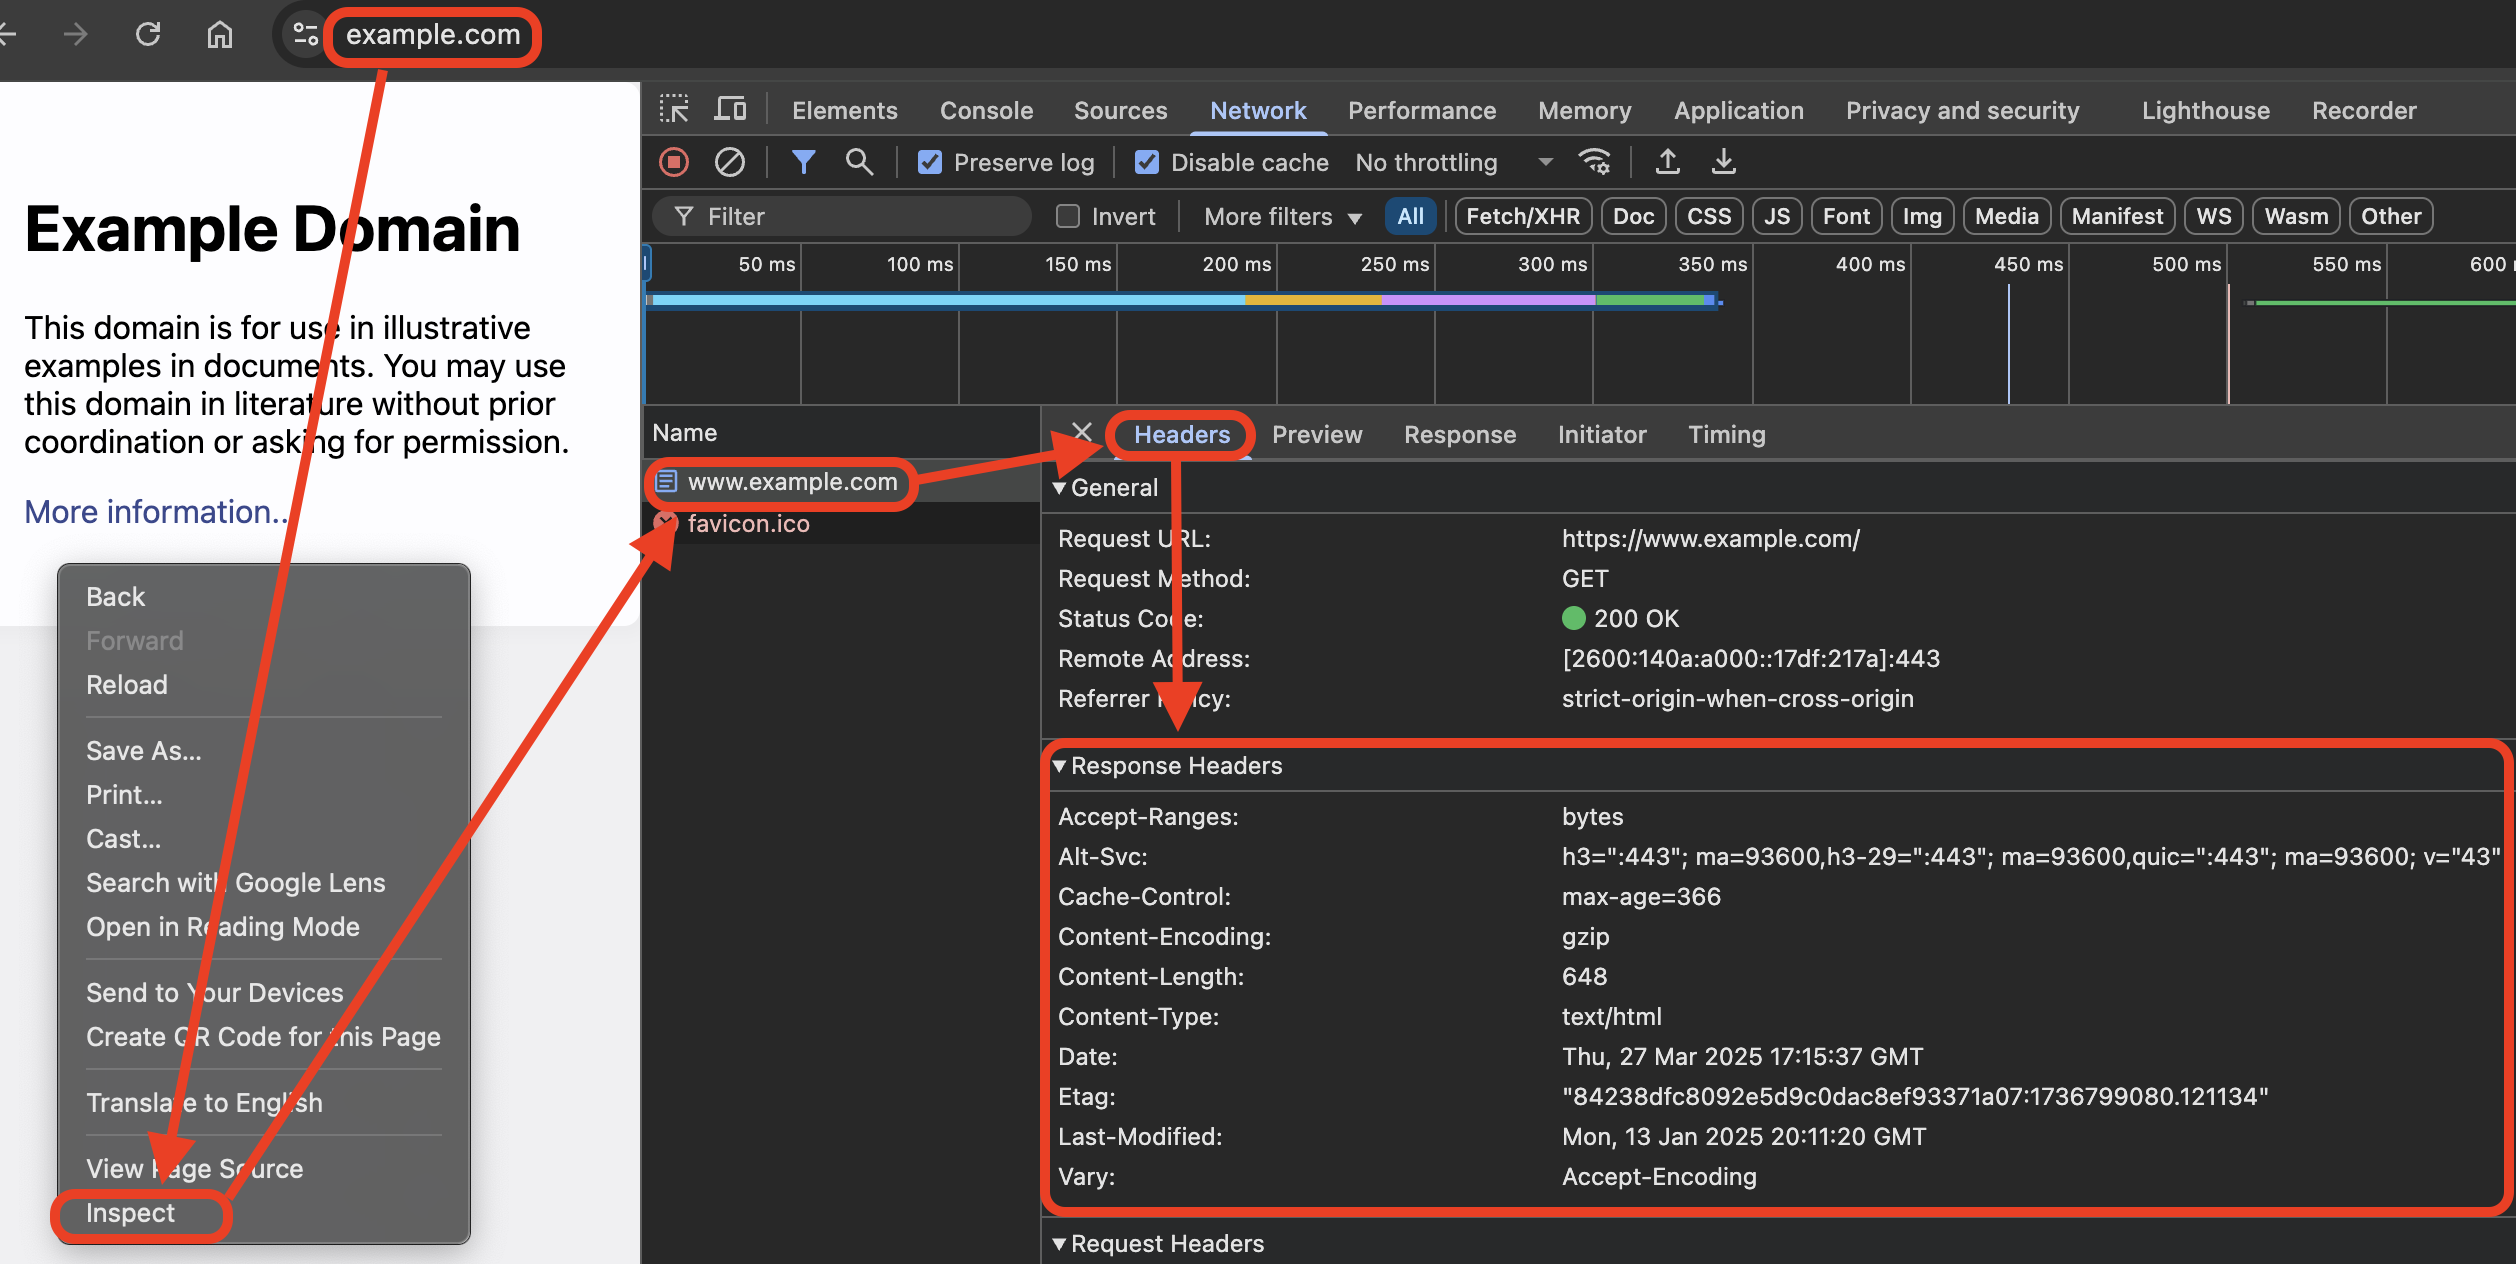Screen dimensions: 2516x1264
Task: Clear the network log
Action: [x=730, y=162]
